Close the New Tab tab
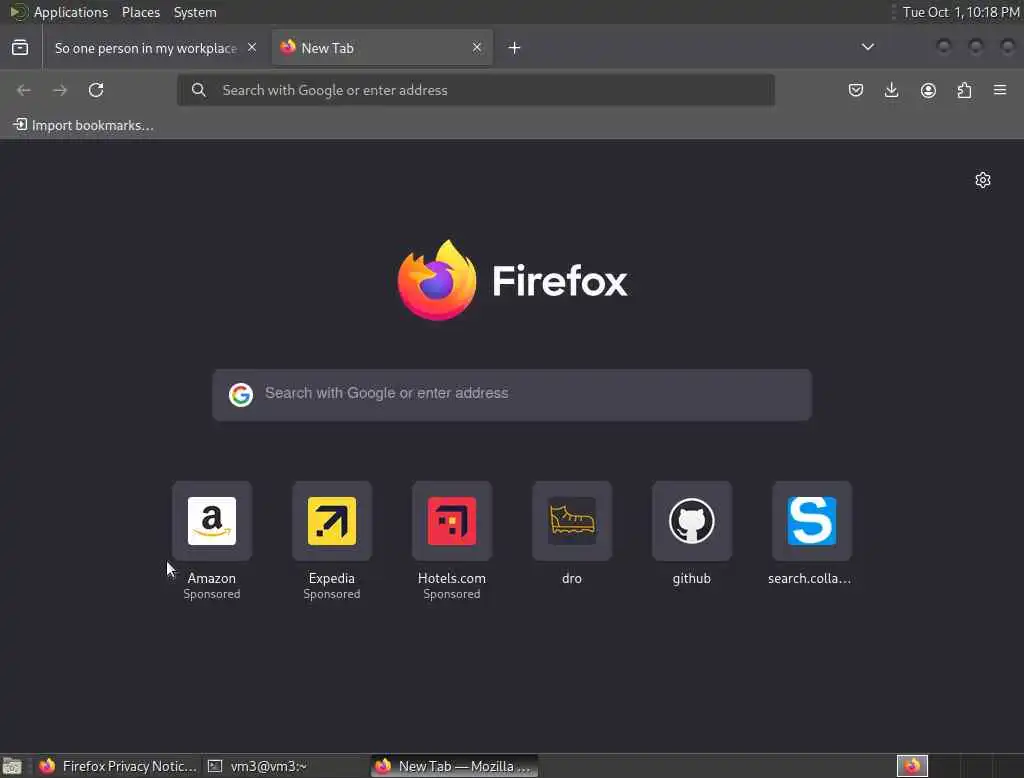The image size is (1024, 778). pyautogui.click(x=477, y=48)
